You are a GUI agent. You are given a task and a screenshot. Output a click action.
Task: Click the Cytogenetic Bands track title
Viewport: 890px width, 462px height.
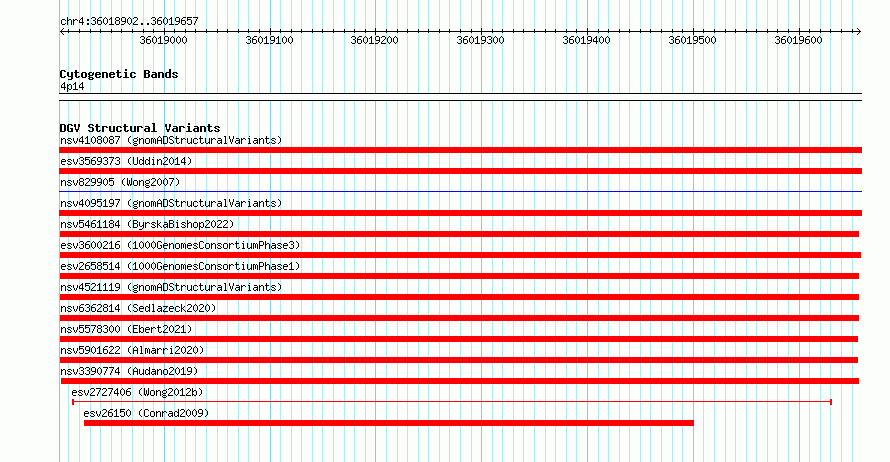[119, 74]
